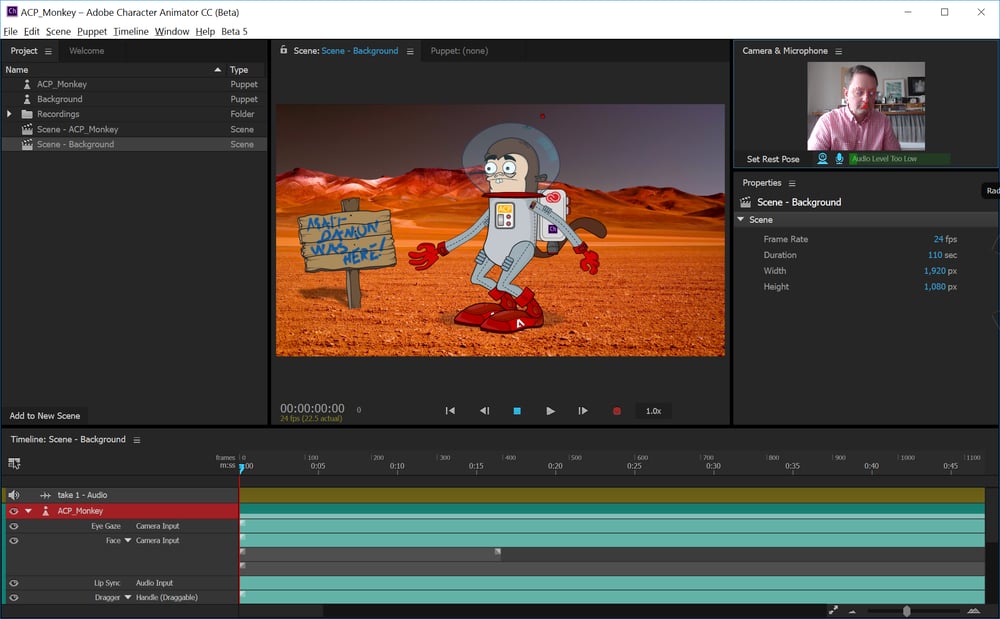Click the Add to New Scene button
This screenshot has width=1000, height=619.
pyautogui.click(x=45, y=416)
